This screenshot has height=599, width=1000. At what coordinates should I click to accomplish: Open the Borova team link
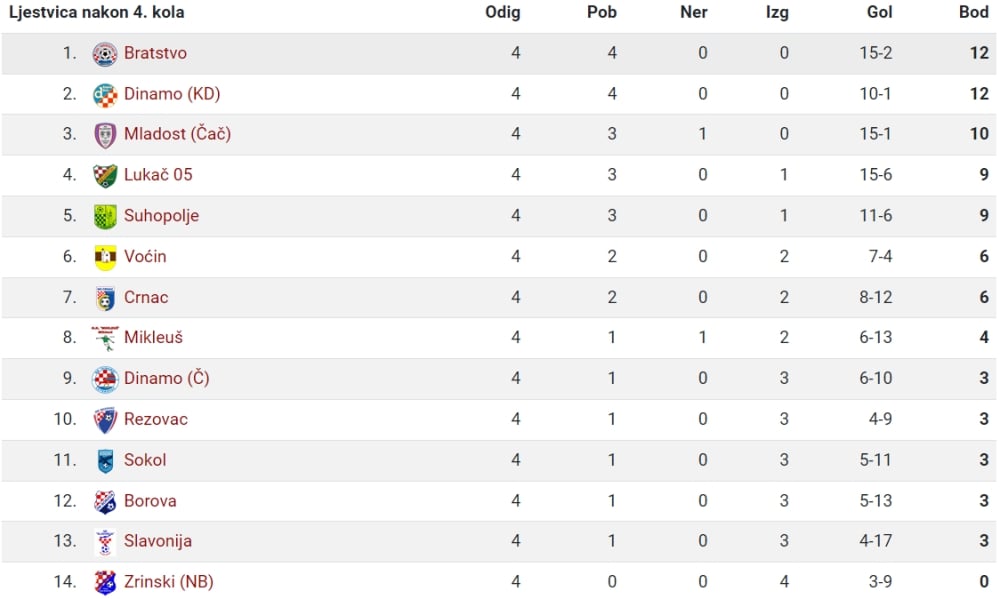point(150,501)
